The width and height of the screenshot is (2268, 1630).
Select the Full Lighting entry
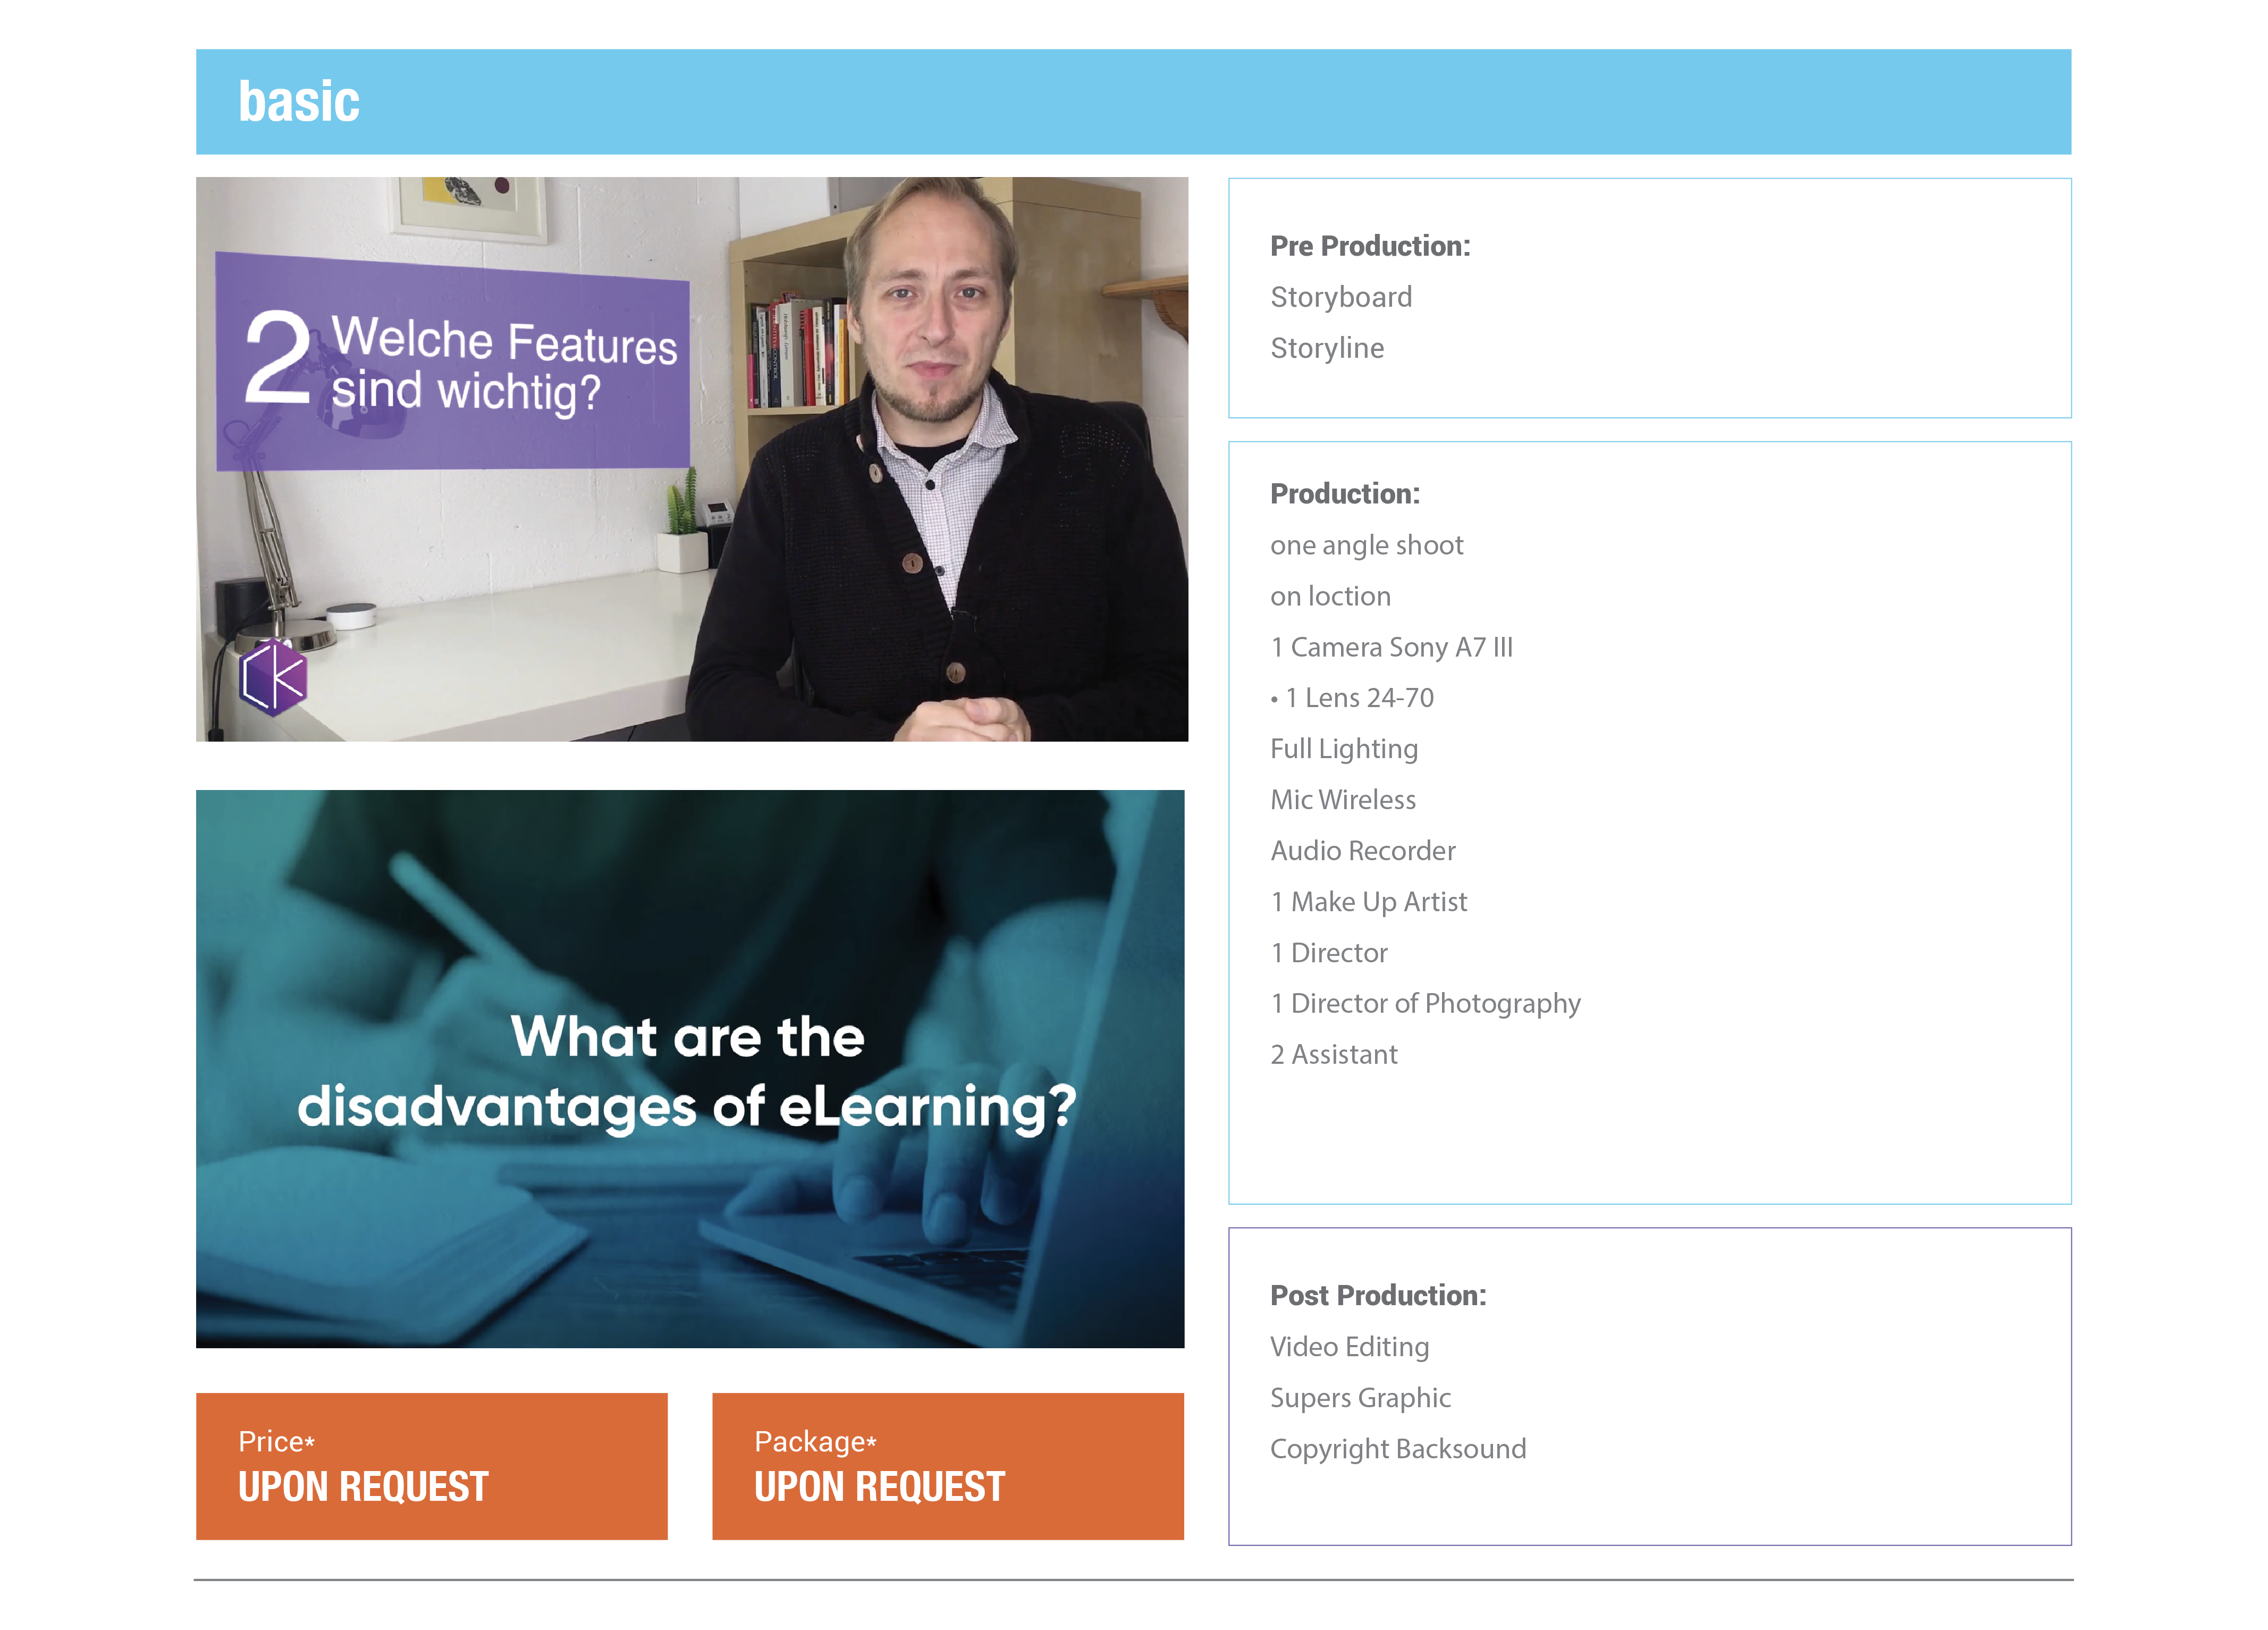coord(1344,749)
